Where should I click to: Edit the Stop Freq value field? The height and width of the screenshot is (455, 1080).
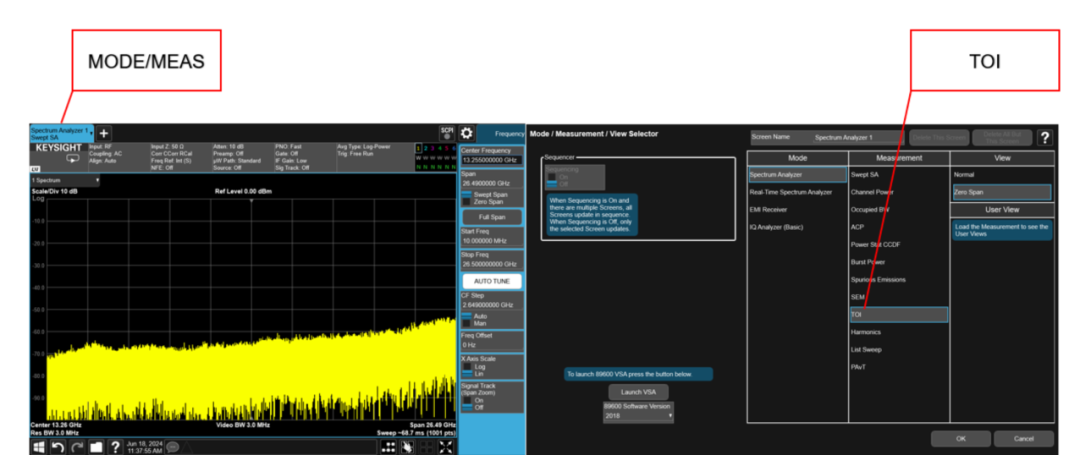(492, 264)
